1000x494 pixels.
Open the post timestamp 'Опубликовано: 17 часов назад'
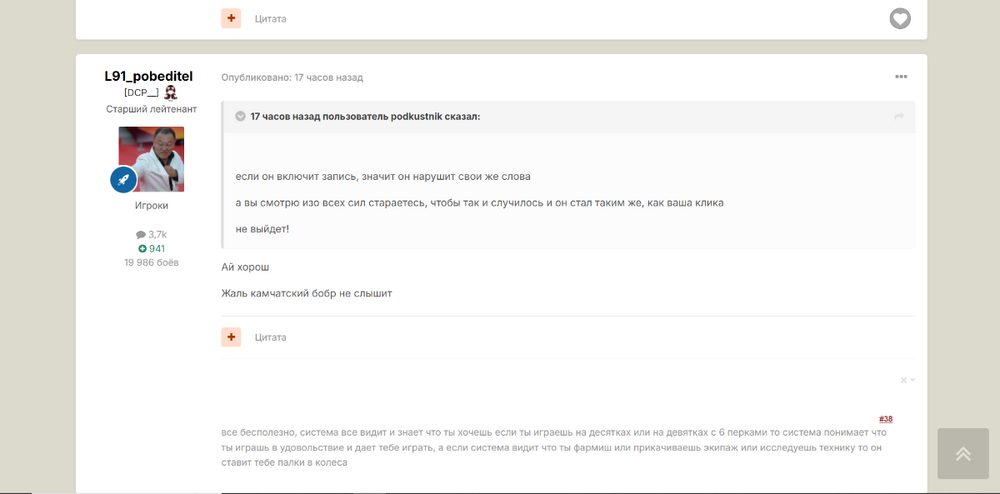coord(292,77)
